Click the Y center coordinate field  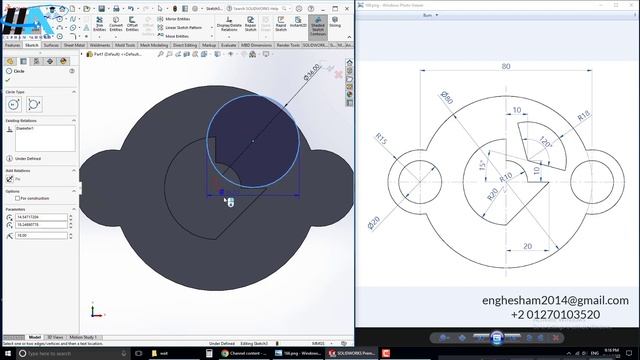[41, 224]
